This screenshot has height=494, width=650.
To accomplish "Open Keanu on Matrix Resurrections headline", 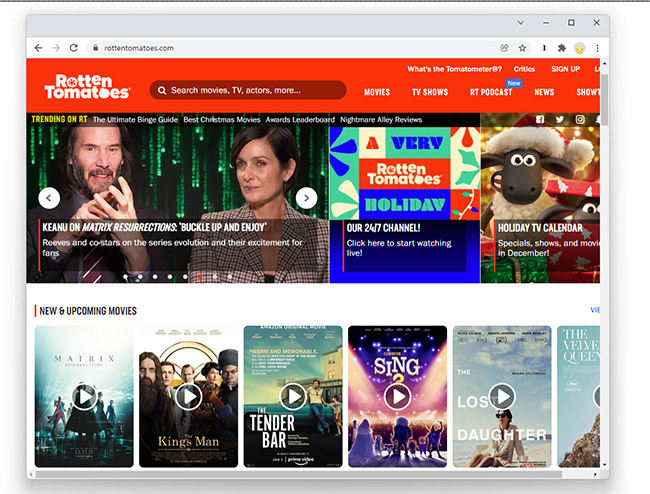I will [x=154, y=228].
